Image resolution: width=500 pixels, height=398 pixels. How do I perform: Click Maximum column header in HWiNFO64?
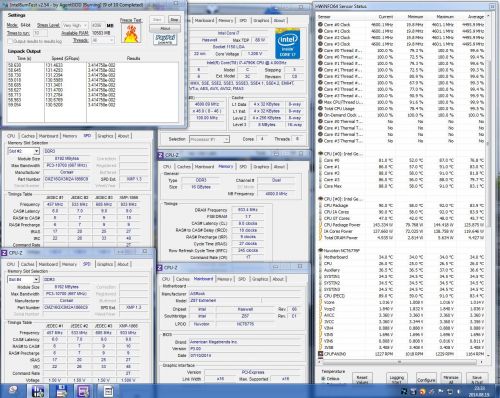coord(445,17)
